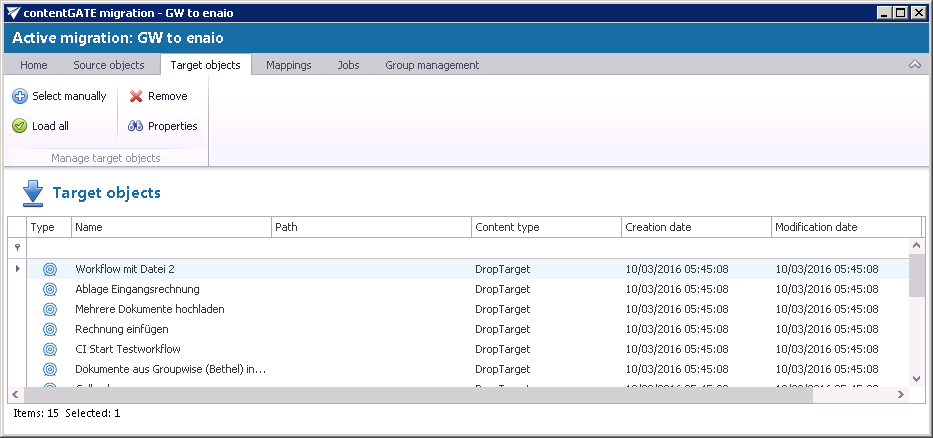Maximize the contentGATE migration window
933x438 pixels.
(901, 12)
